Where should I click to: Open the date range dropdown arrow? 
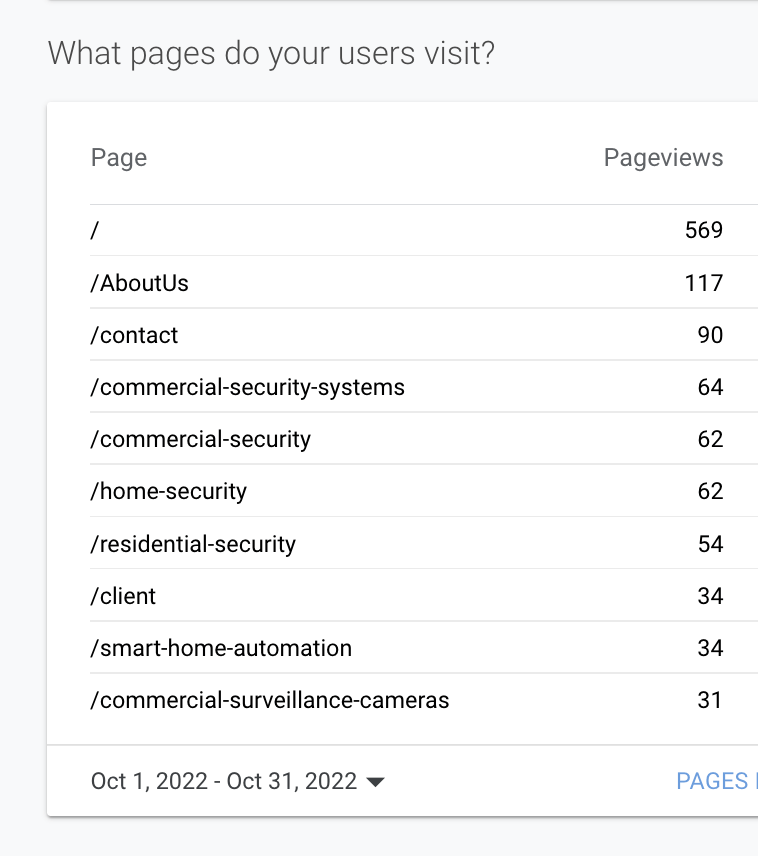(376, 782)
